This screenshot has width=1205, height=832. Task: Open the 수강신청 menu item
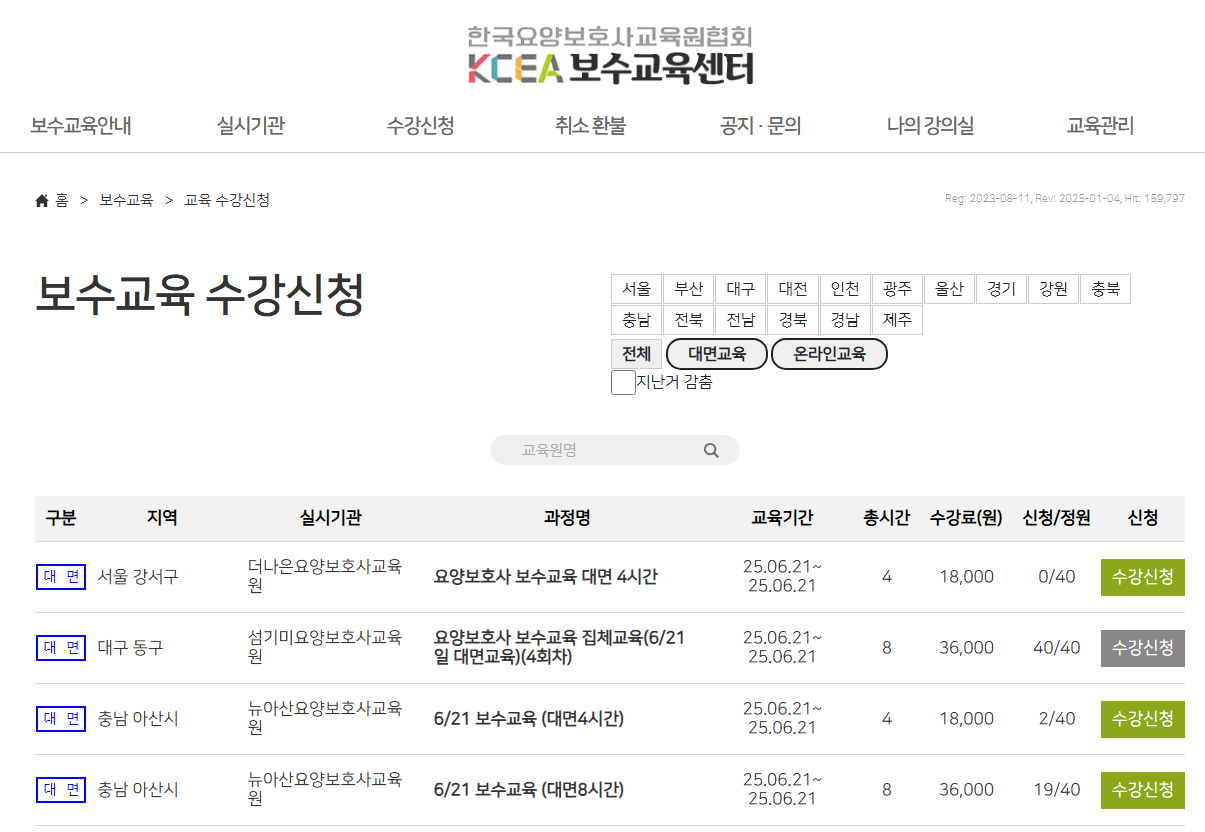tap(419, 125)
